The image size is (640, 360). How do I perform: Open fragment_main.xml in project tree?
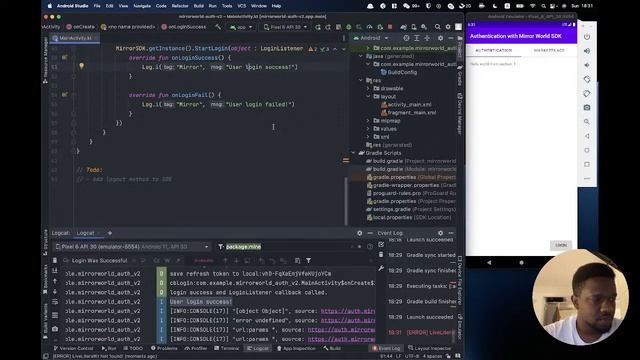408,113
